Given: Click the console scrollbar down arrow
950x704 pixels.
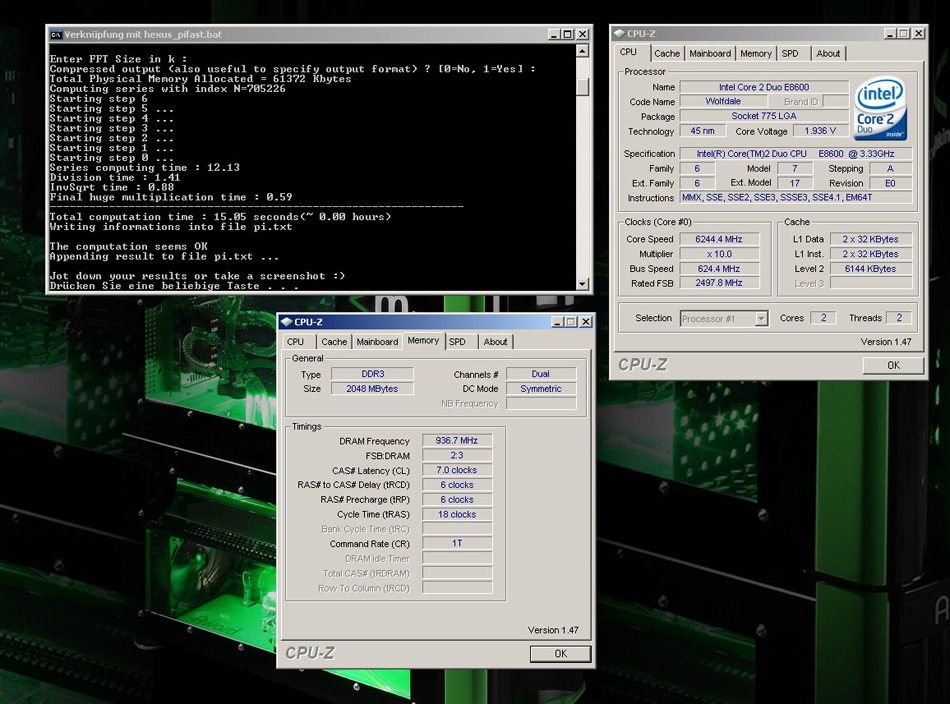Looking at the screenshot, I should [x=582, y=284].
